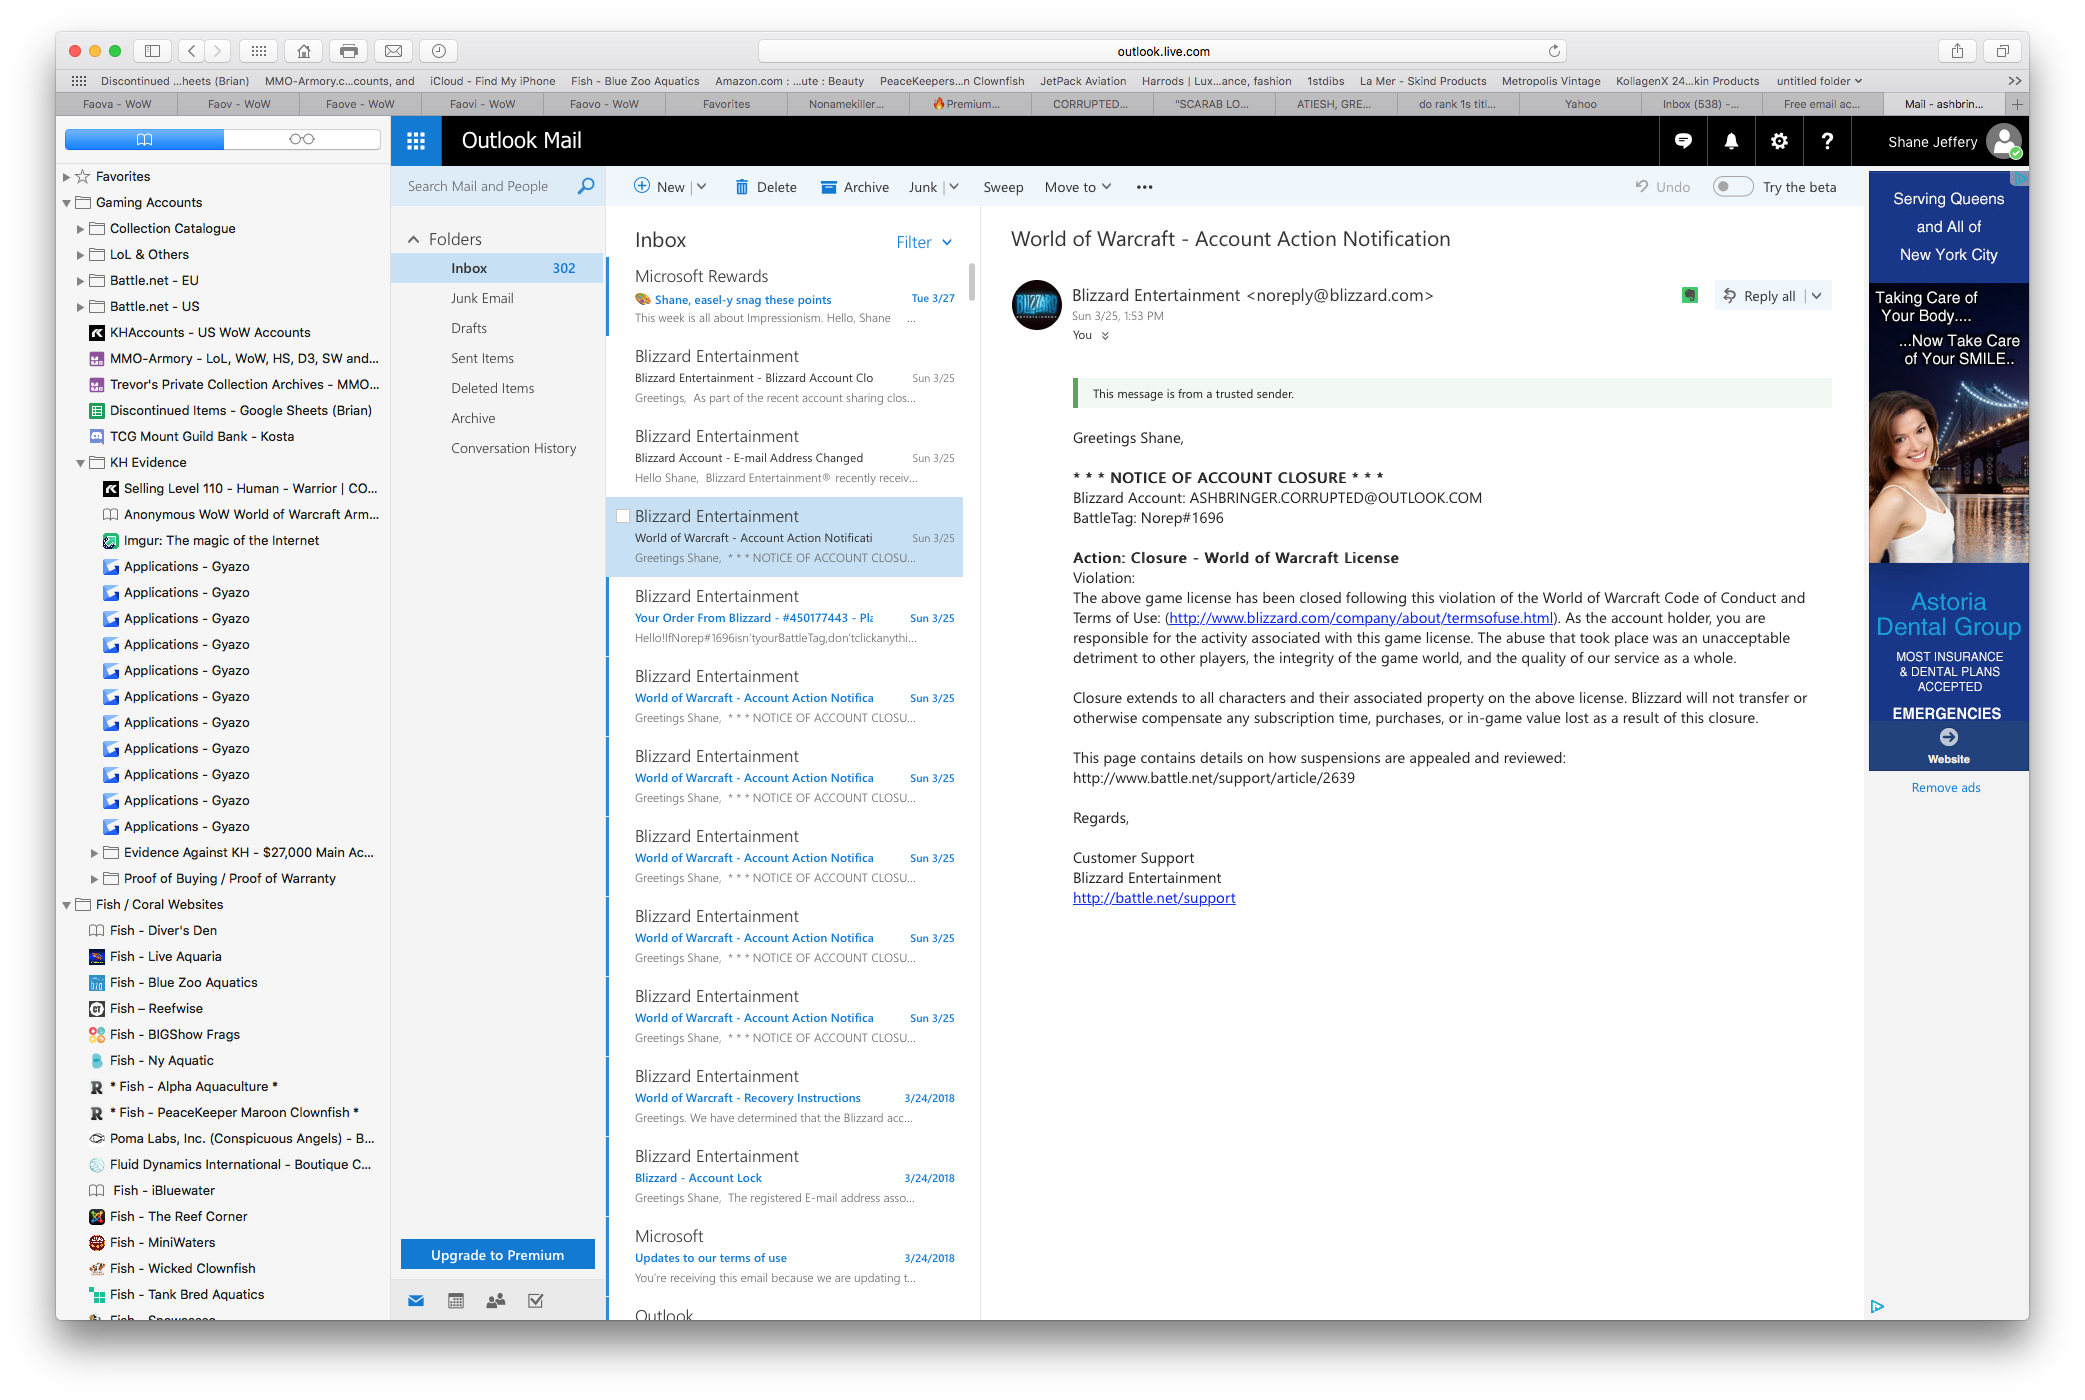
Task: Click Upgrade to Premium button
Action: [497, 1255]
